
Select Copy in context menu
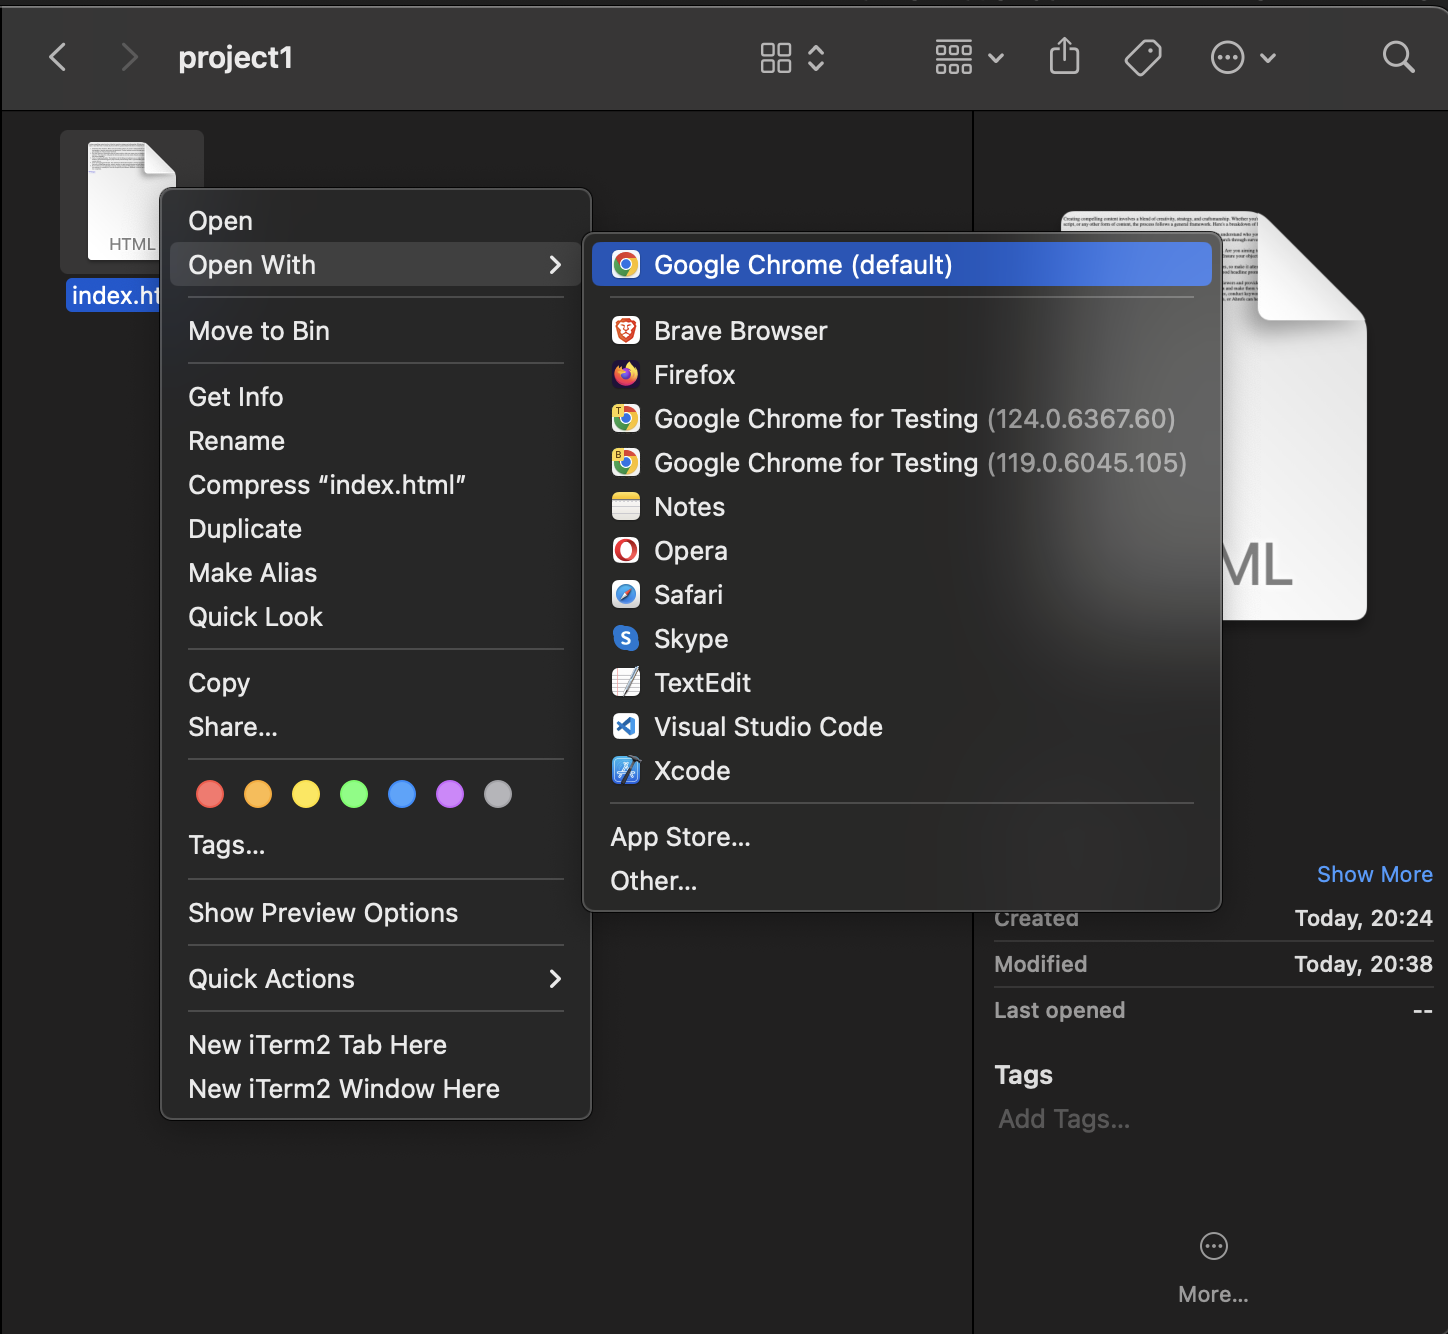coord(376,683)
